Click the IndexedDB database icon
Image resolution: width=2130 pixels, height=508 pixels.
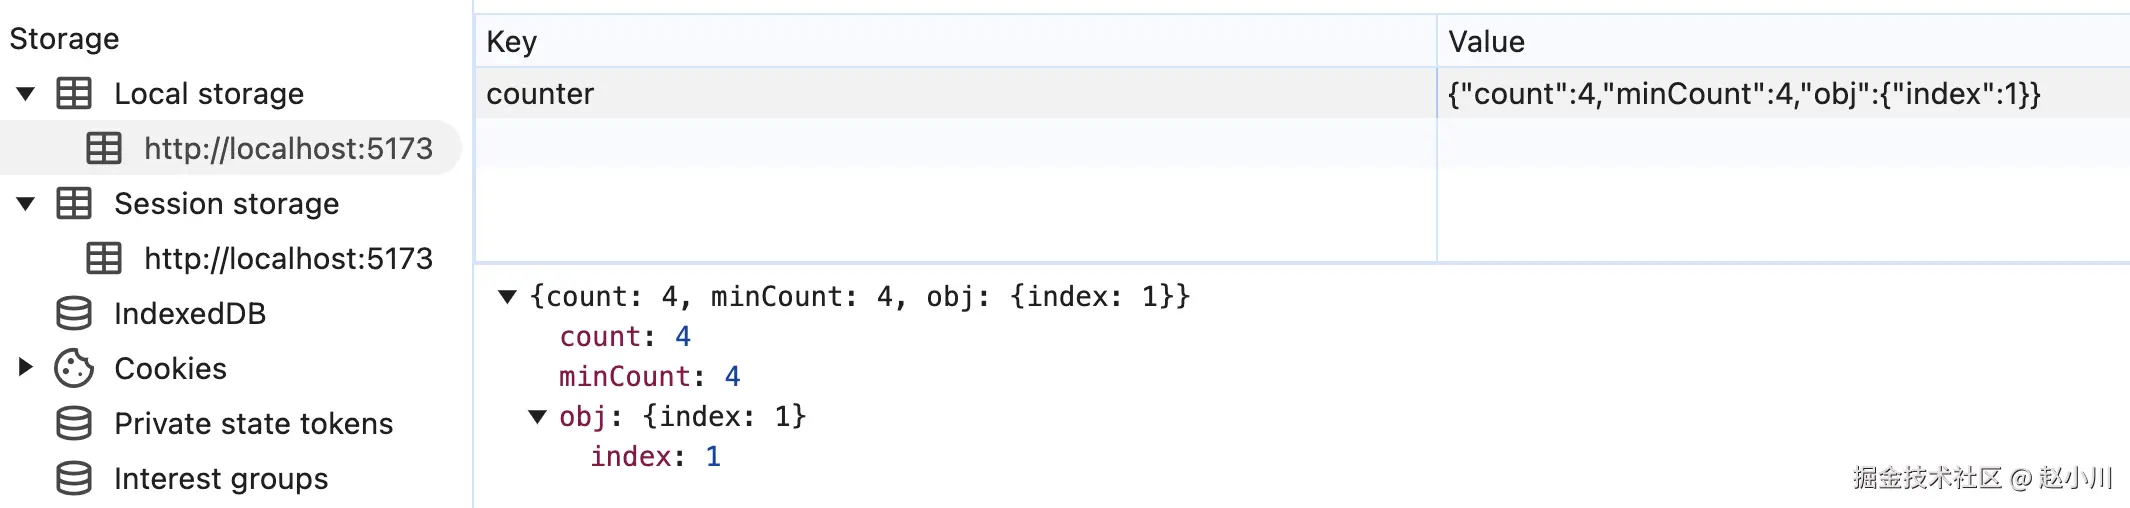click(74, 313)
